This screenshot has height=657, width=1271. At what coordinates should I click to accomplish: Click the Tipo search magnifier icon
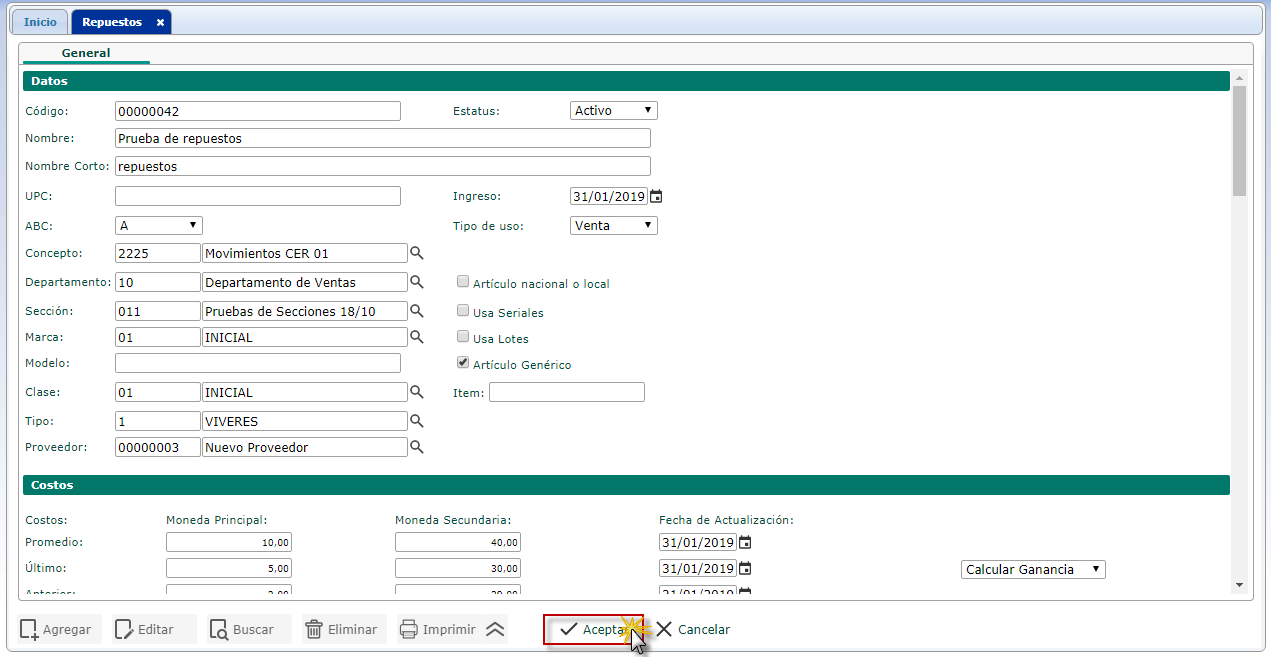point(417,421)
